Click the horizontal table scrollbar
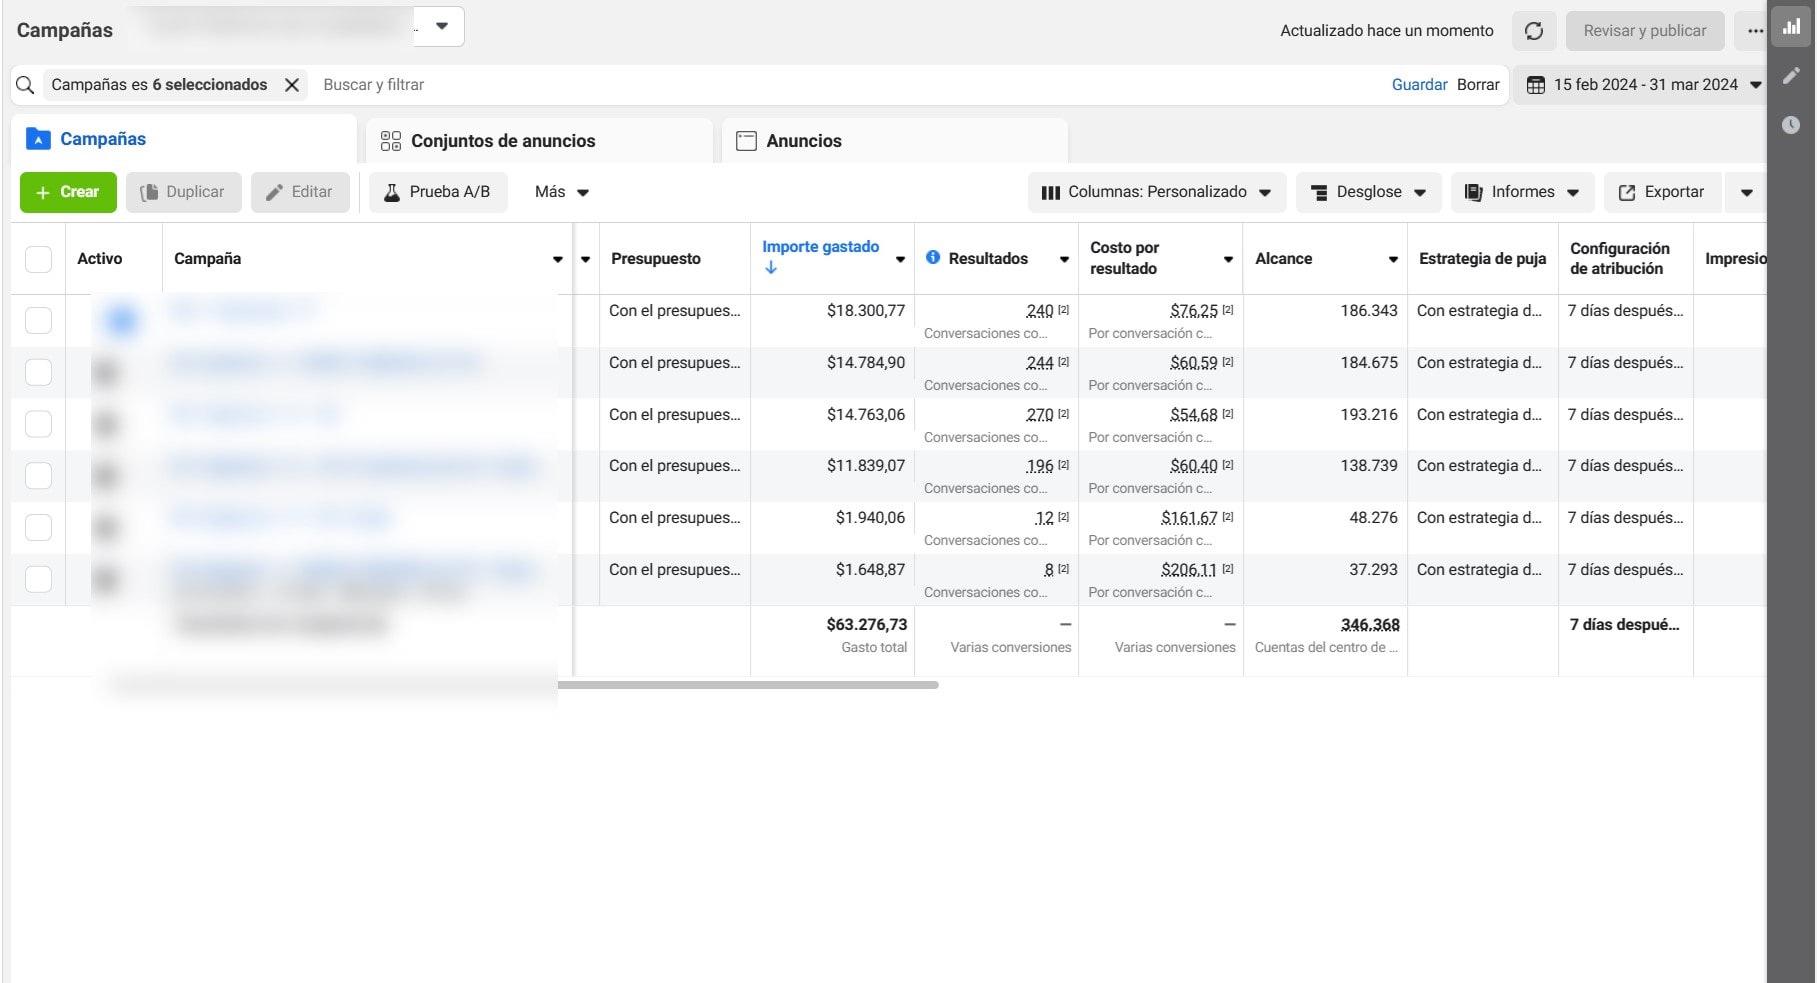 (x=748, y=685)
